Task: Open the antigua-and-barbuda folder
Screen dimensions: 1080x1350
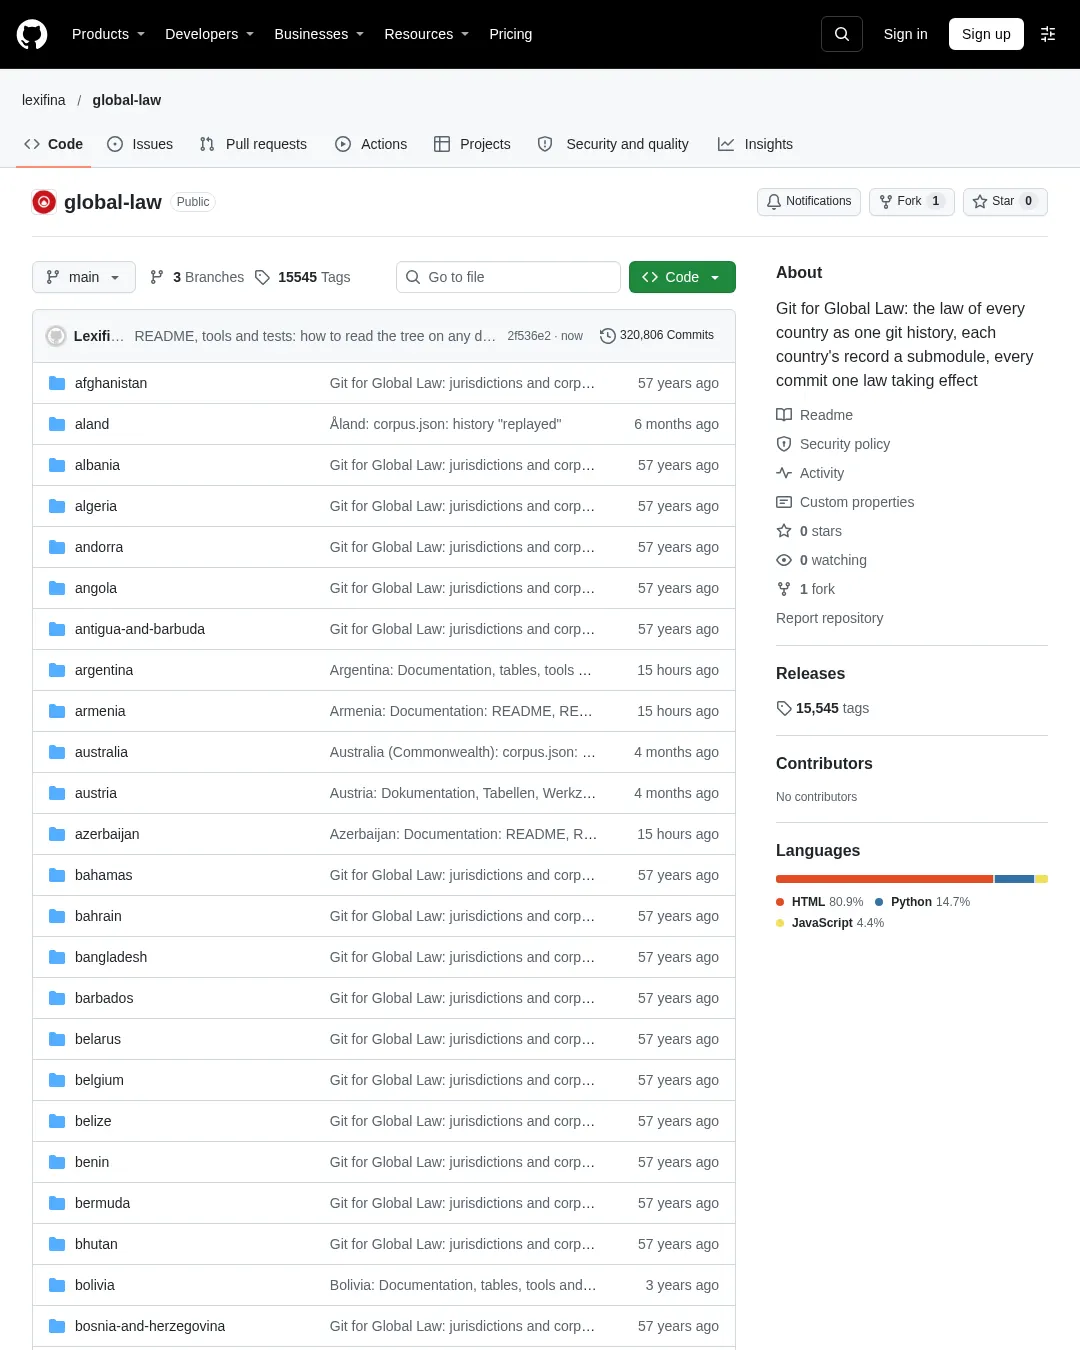Action: point(140,629)
